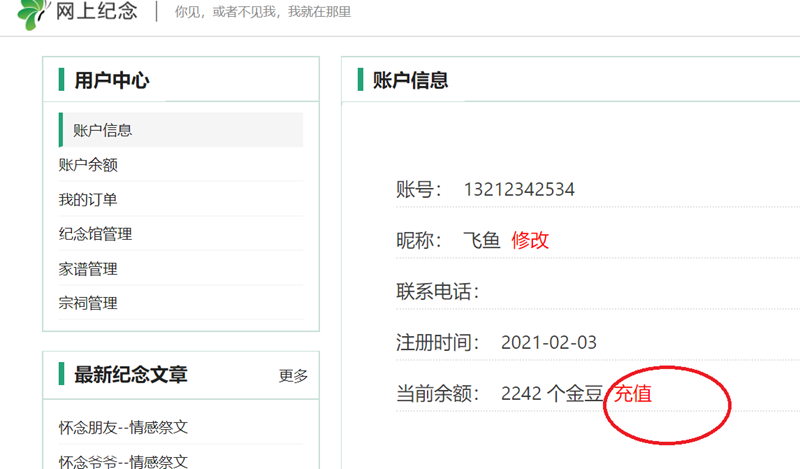Open the article 怀念爷爷--情感祭文
The height and width of the screenshot is (469, 800).
coord(123,461)
